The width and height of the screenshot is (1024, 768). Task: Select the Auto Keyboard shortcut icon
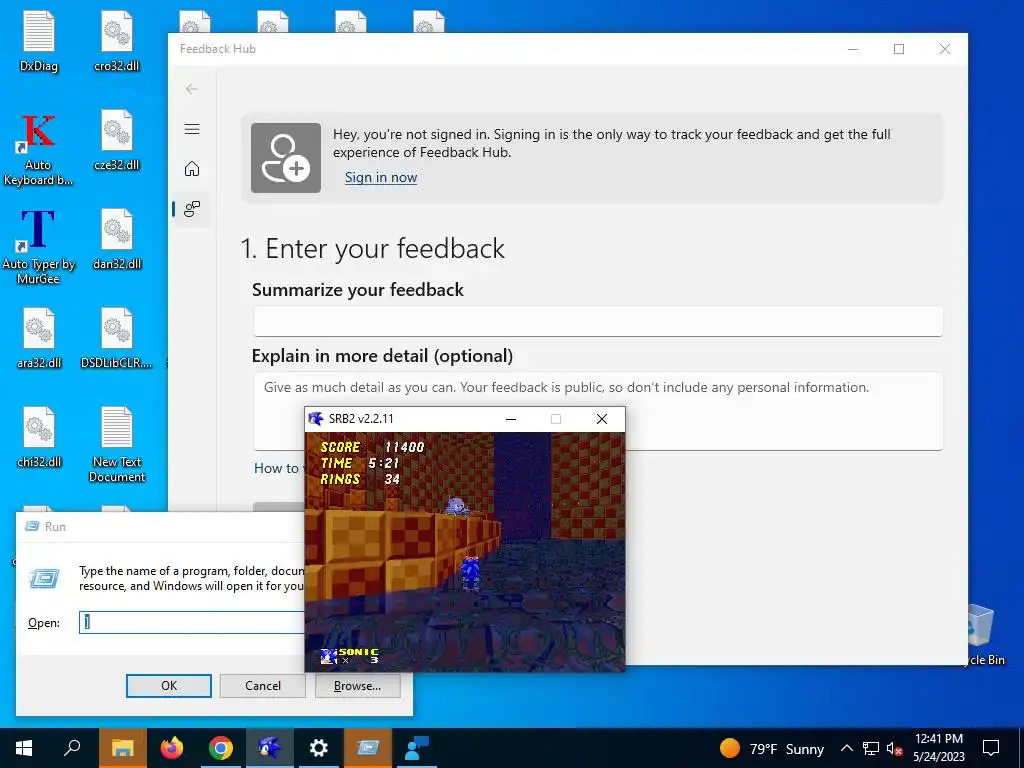coord(38,149)
